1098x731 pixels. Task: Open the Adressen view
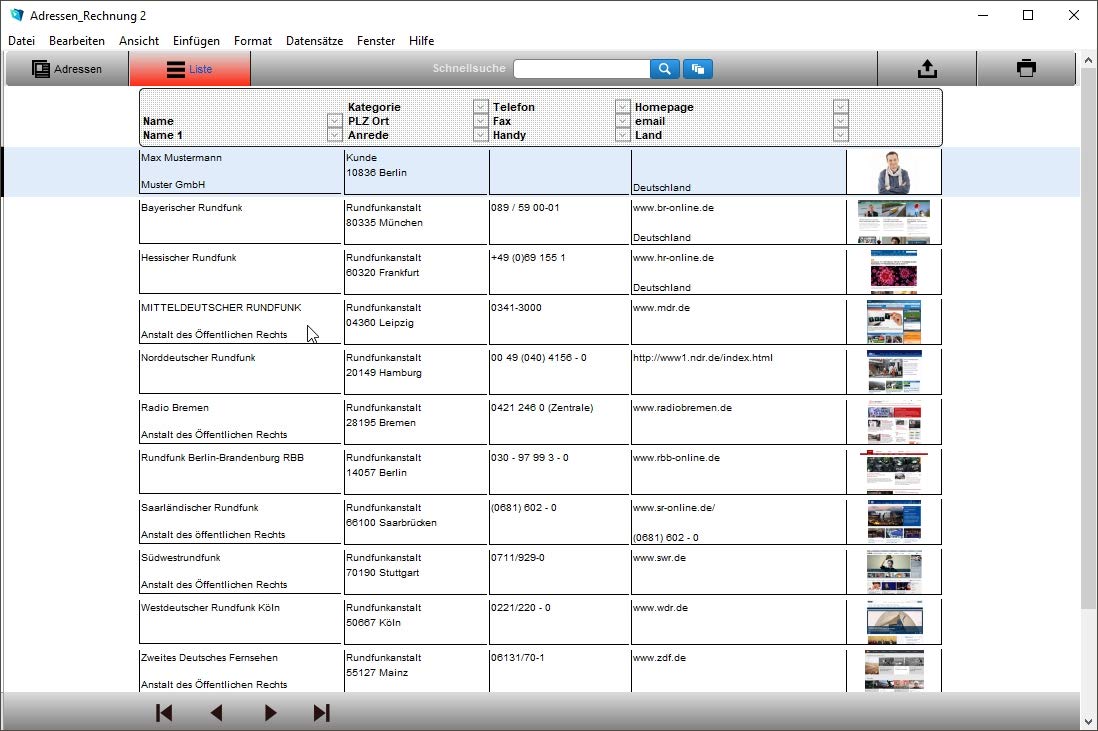click(67, 69)
